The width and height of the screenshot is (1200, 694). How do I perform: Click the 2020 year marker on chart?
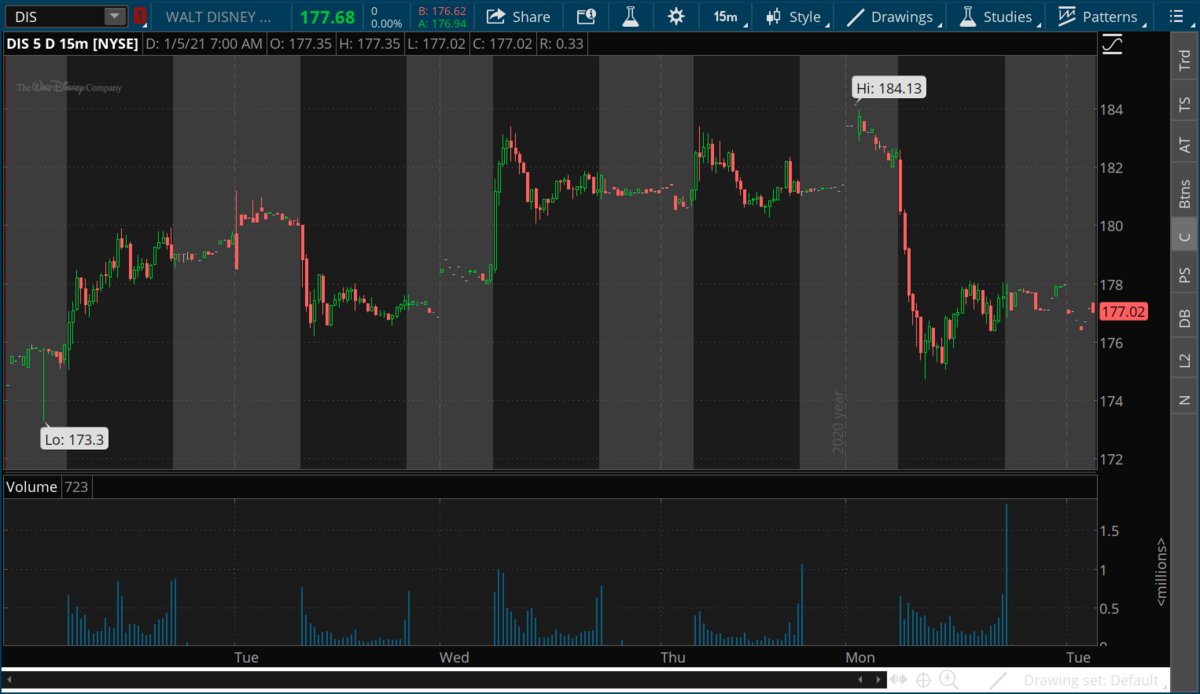(839, 422)
